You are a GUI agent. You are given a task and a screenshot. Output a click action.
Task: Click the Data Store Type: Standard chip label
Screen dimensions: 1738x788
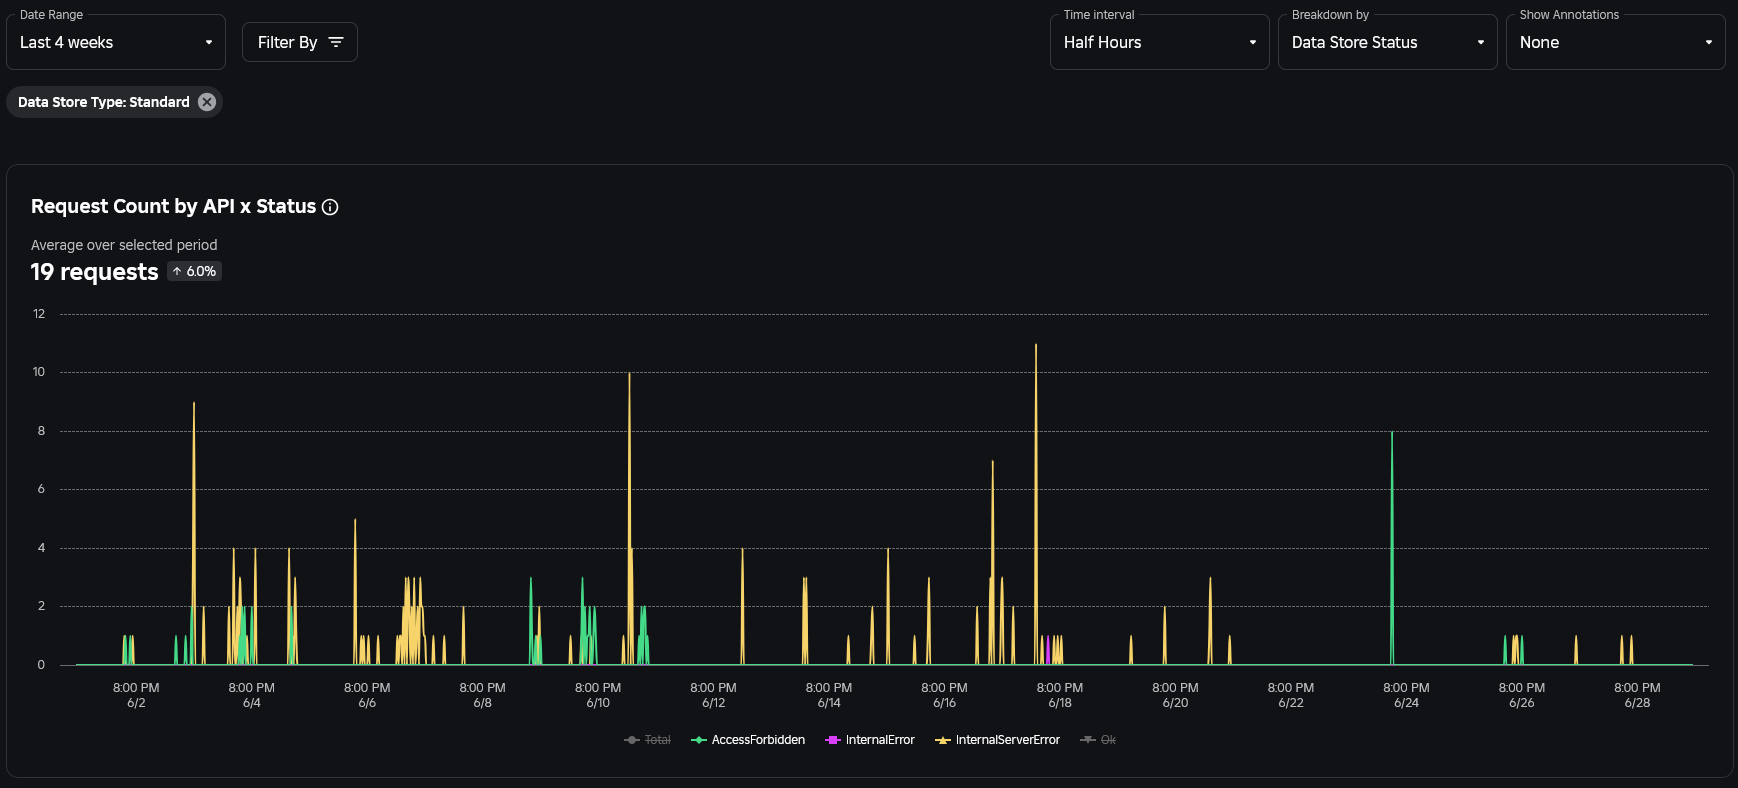tap(103, 102)
